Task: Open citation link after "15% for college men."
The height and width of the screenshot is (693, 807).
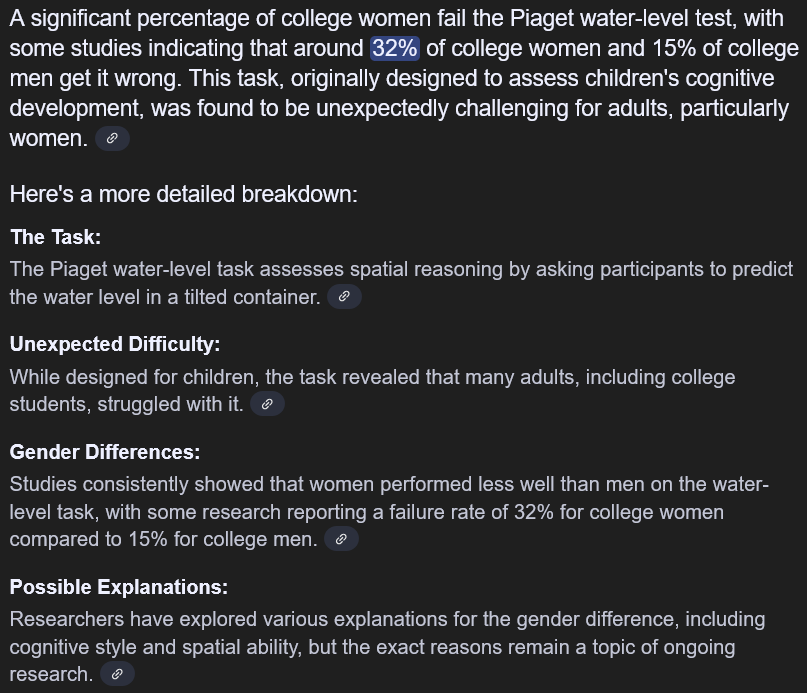Action: coord(341,539)
